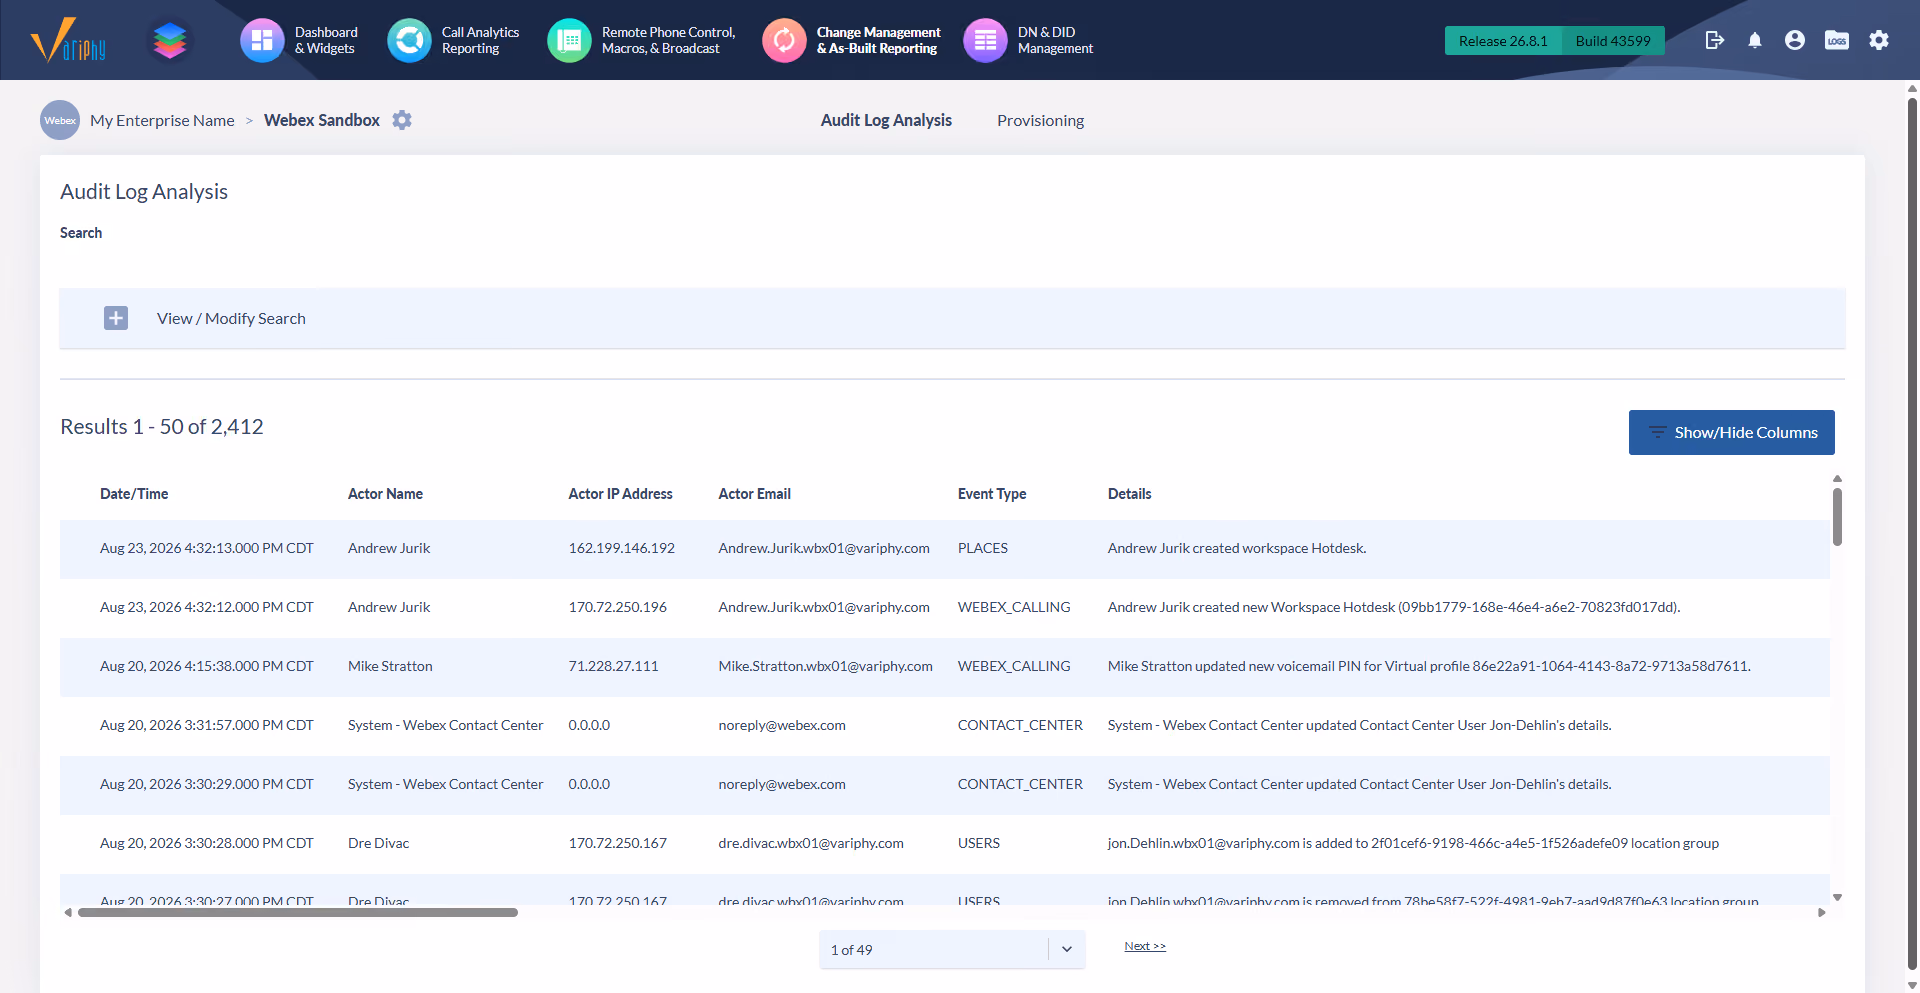Click the Webex round badge icon

point(60,120)
